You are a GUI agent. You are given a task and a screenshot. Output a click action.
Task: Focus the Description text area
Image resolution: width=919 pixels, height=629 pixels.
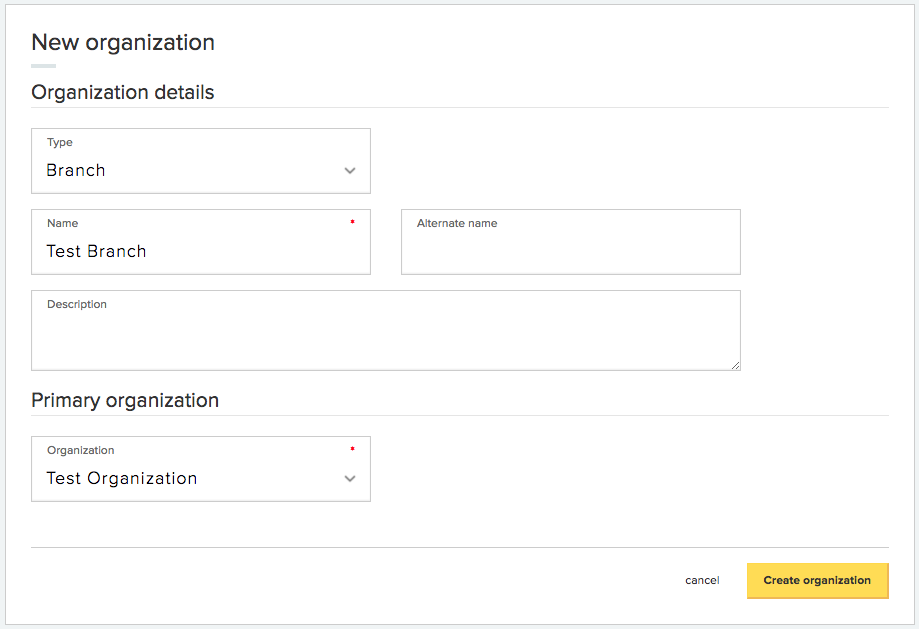click(x=386, y=331)
